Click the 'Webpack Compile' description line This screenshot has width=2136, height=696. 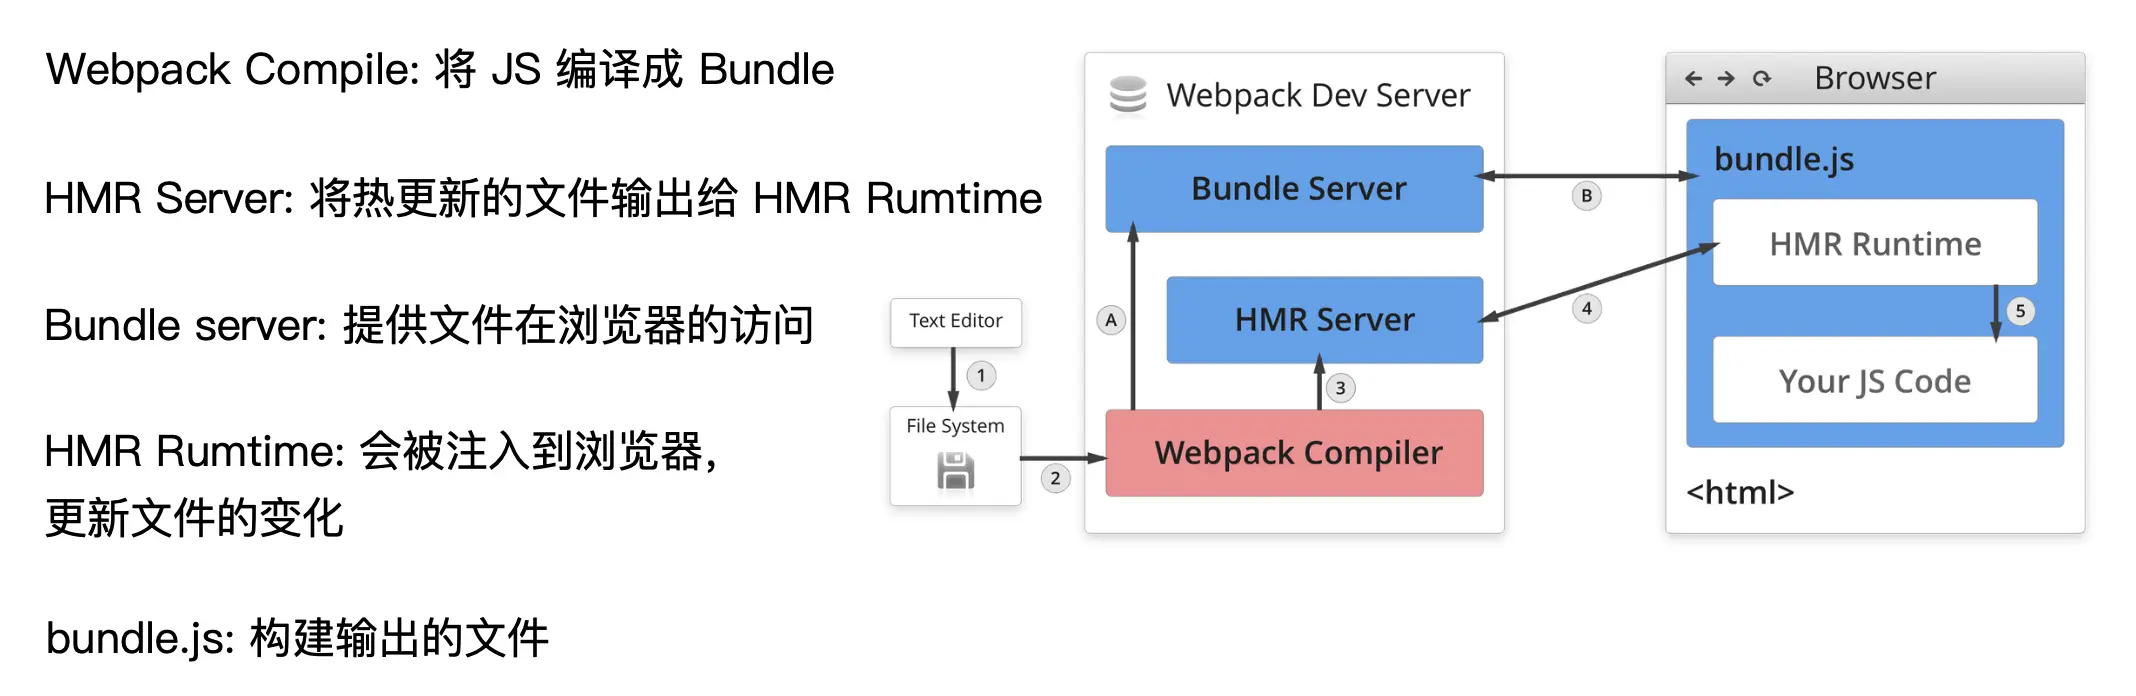tap(440, 70)
